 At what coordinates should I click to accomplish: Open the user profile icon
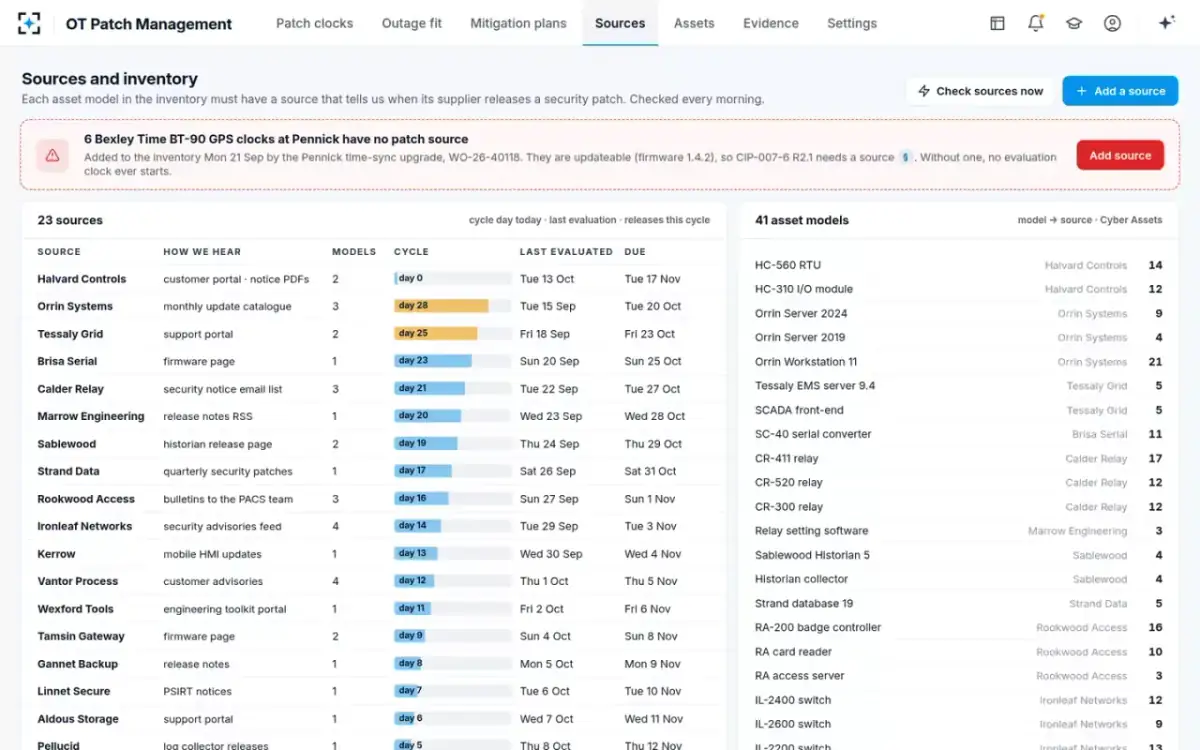click(x=1112, y=23)
